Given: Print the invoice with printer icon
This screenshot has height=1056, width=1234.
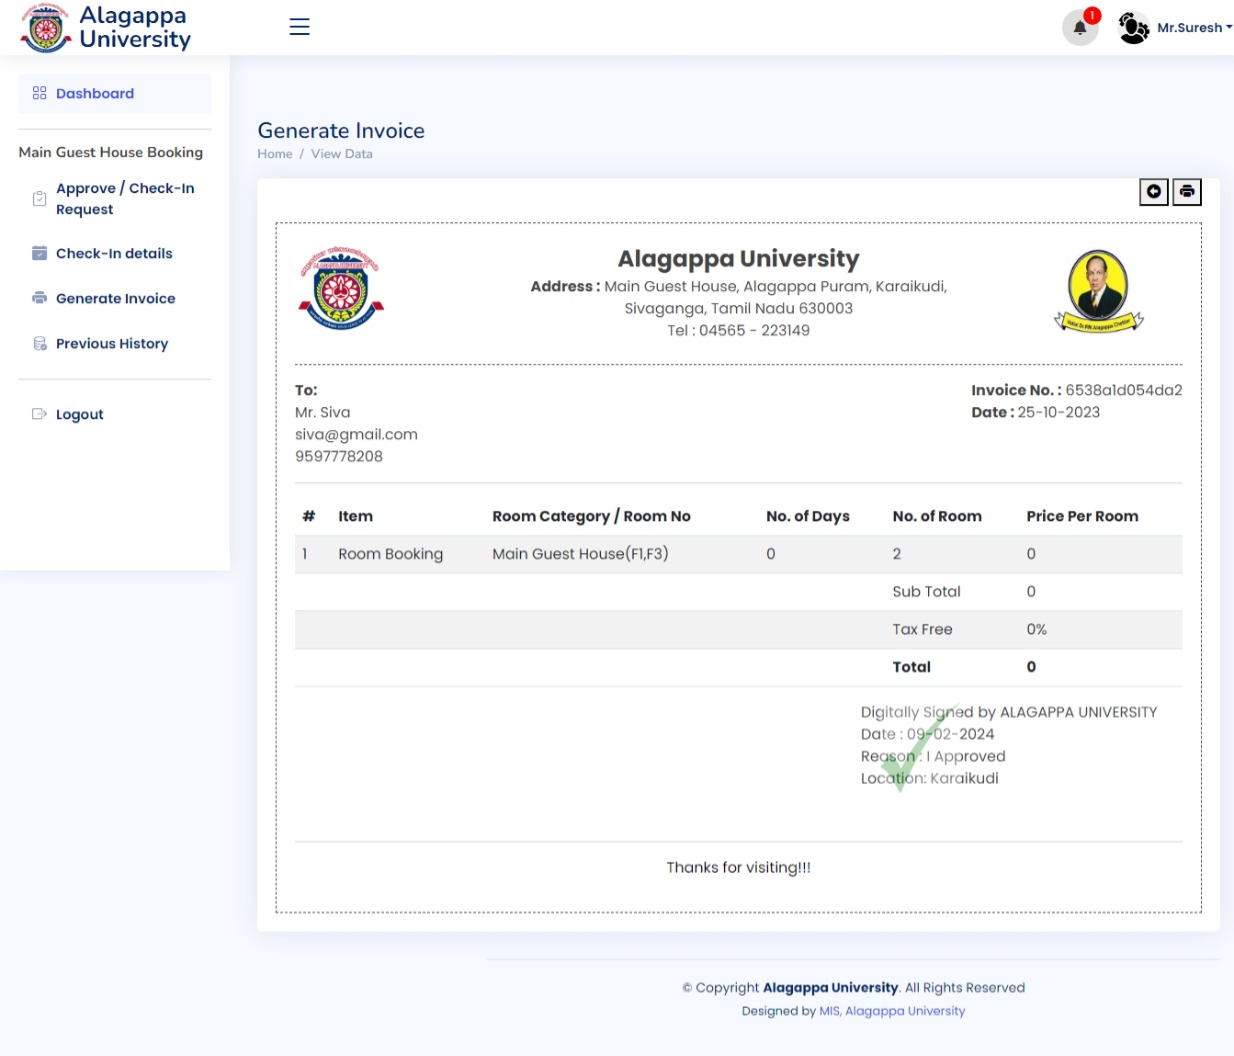Looking at the screenshot, I should [1187, 191].
